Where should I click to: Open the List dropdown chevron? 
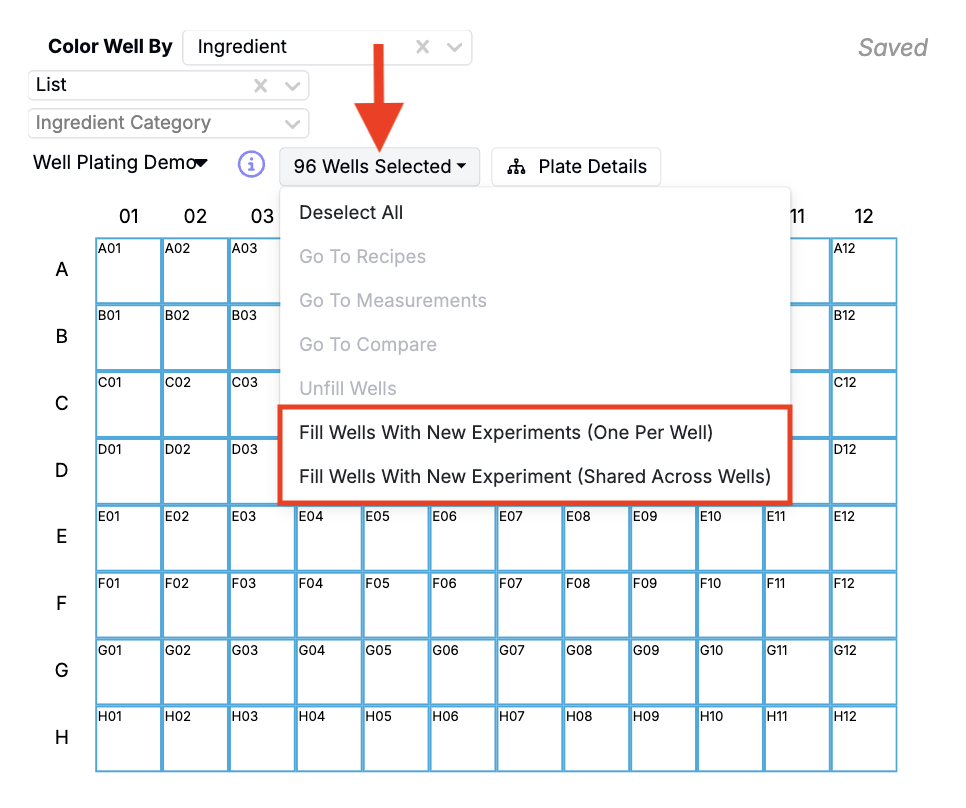[x=293, y=85]
